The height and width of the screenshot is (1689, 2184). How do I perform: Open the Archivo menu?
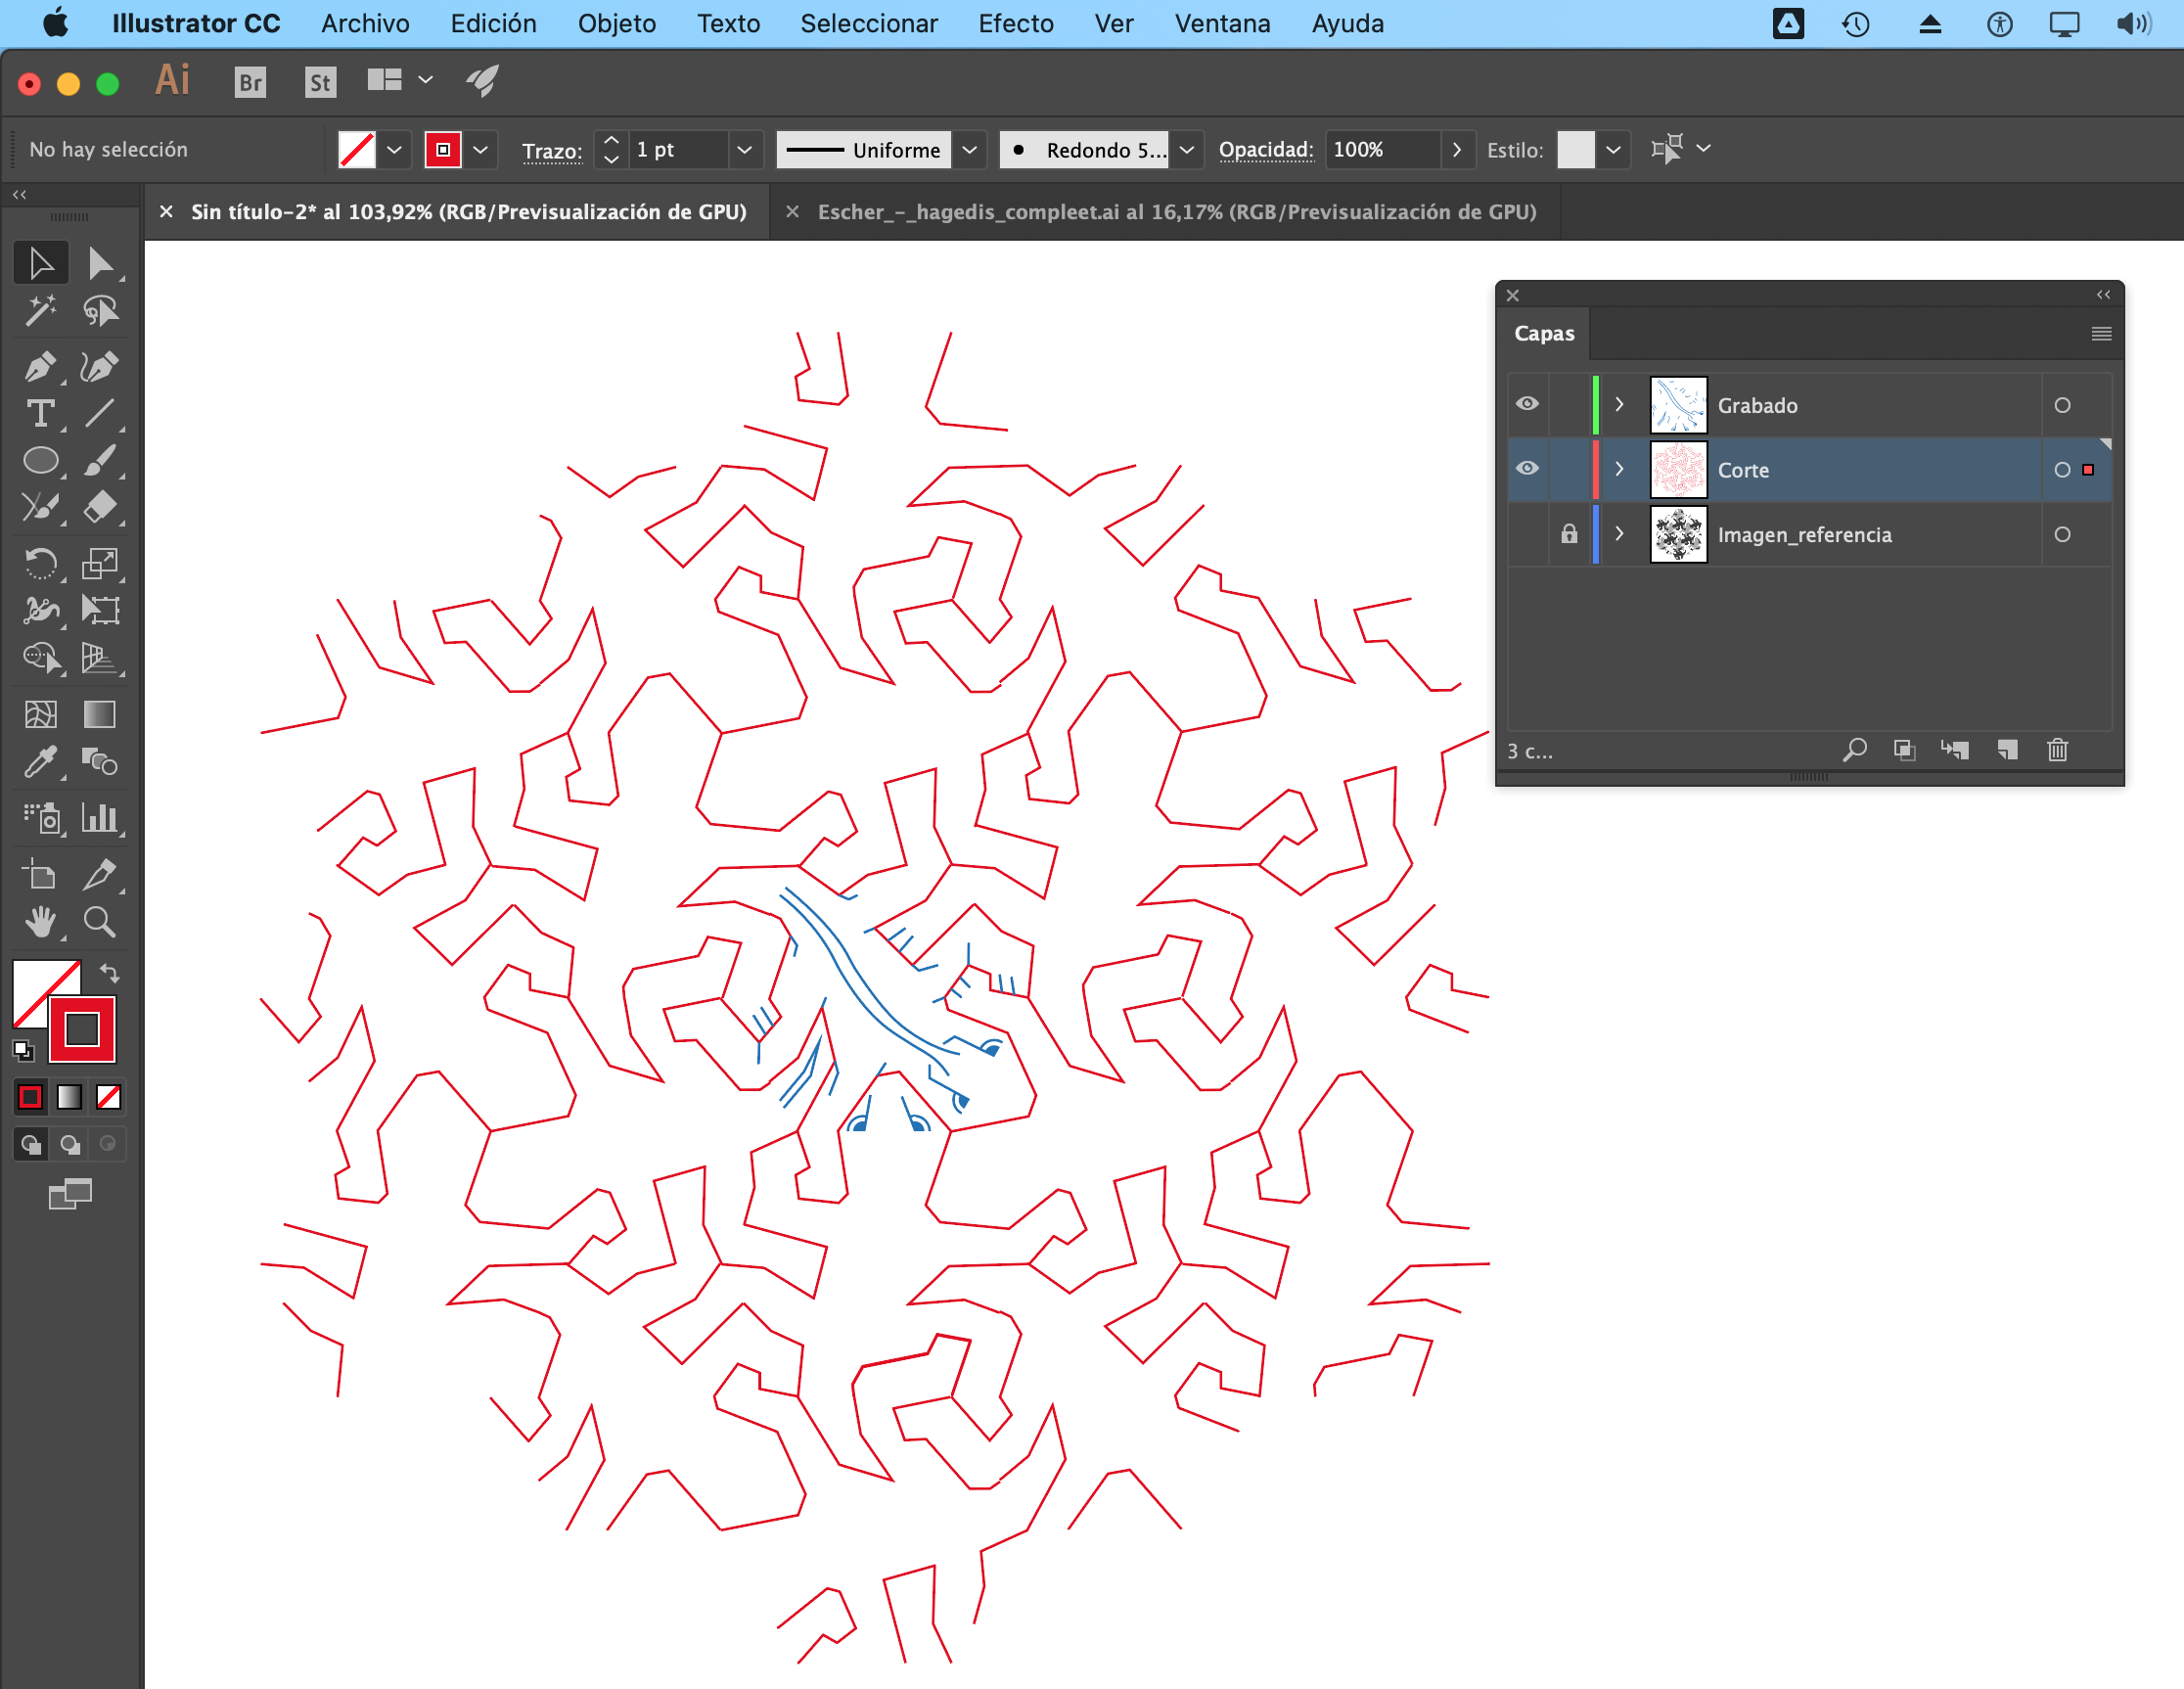(x=365, y=23)
